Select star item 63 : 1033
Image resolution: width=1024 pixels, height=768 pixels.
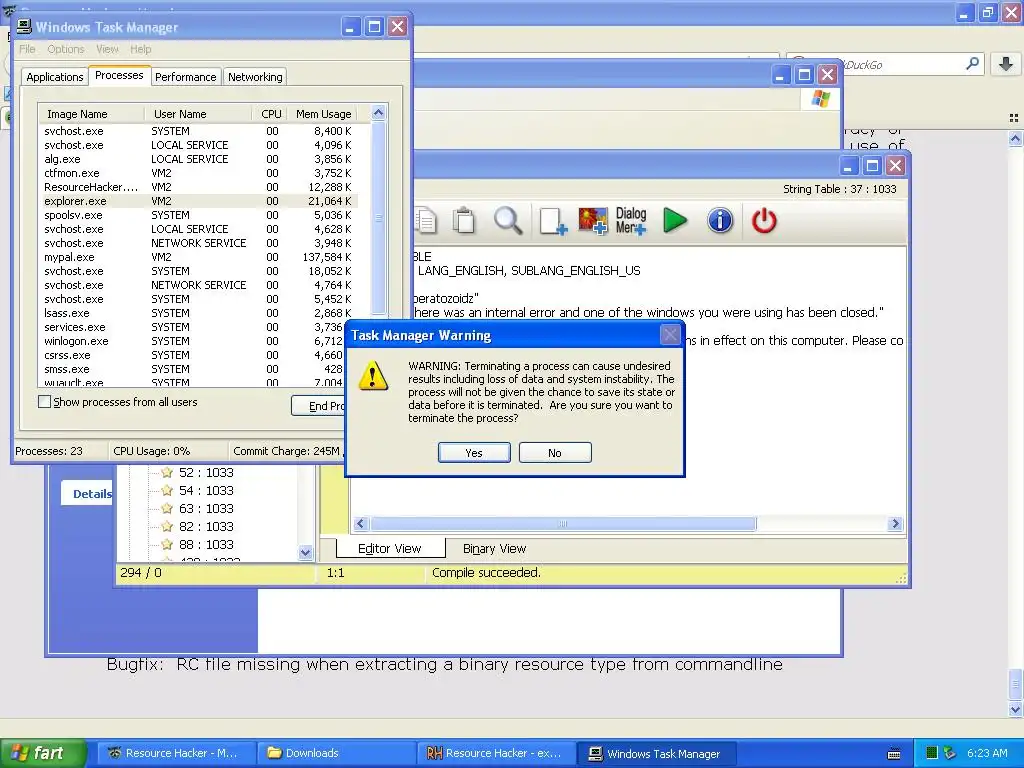tap(197, 508)
